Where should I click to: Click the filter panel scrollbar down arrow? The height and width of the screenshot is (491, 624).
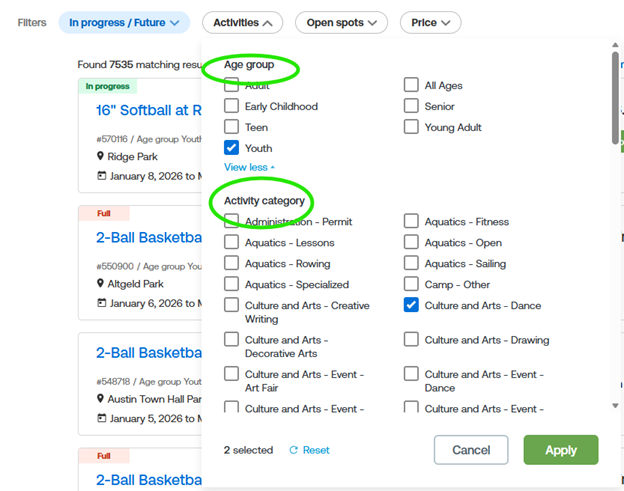pyautogui.click(x=615, y=406)
